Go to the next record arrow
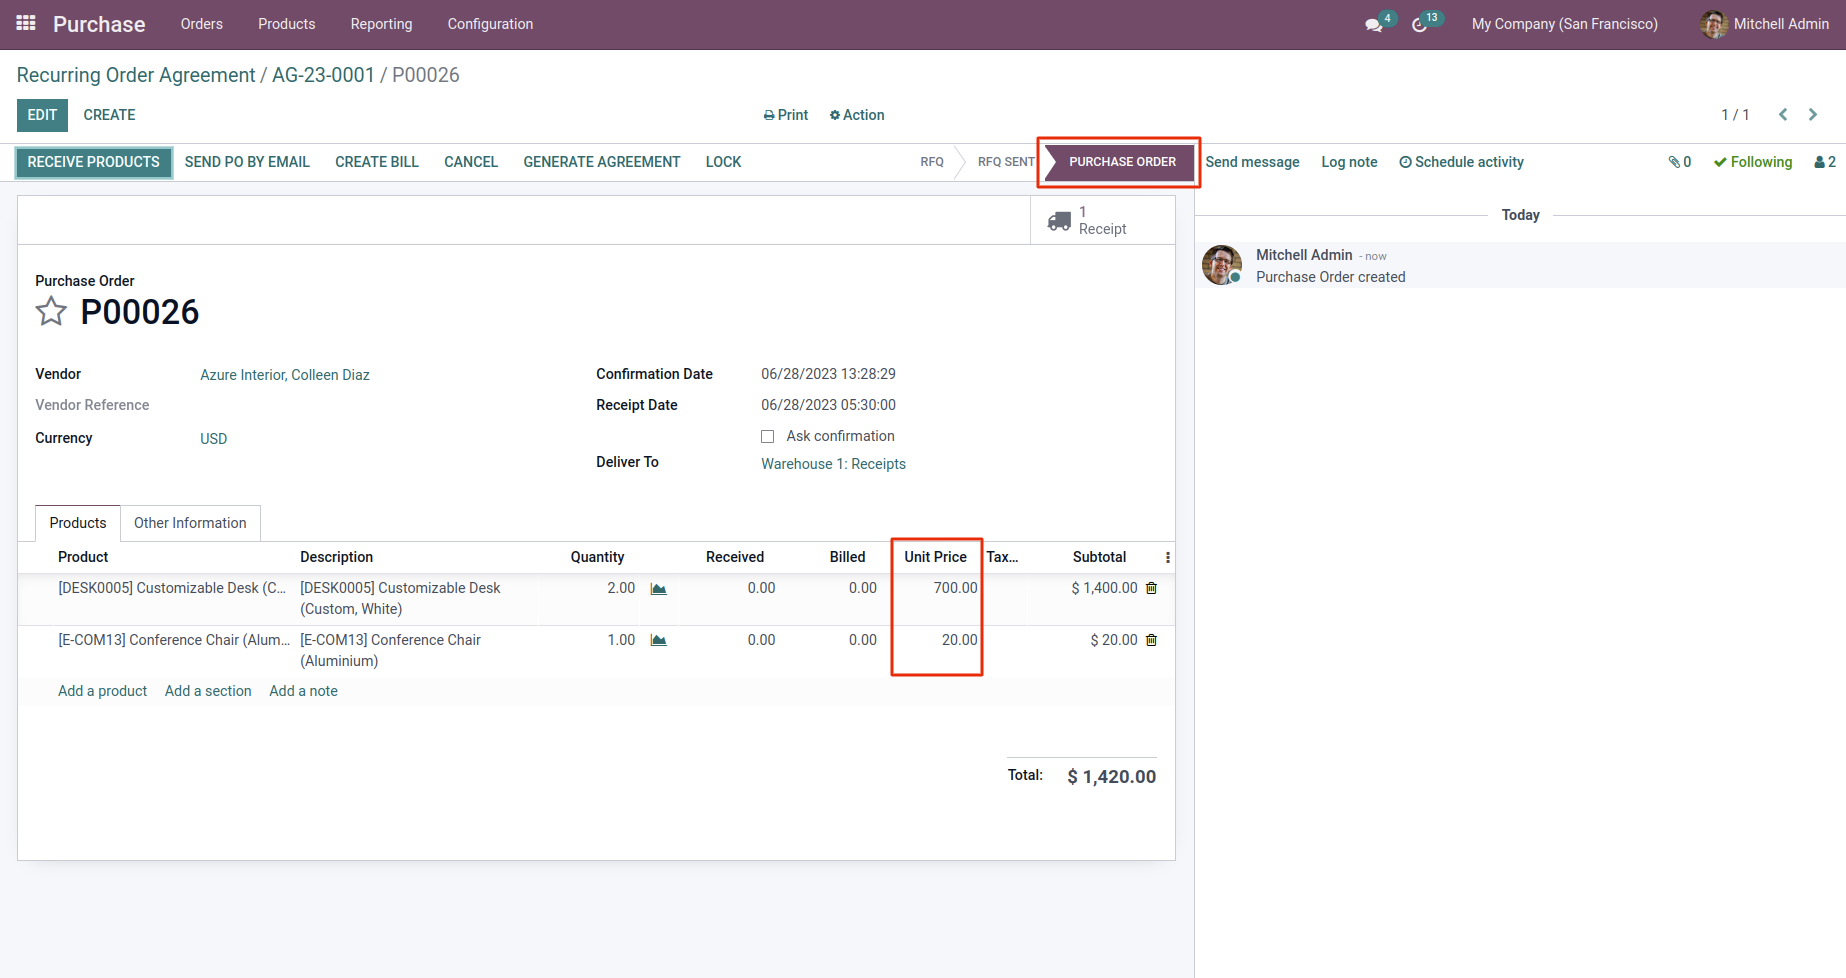Screen dimensions: 1846x978 tap(1813, 115)
